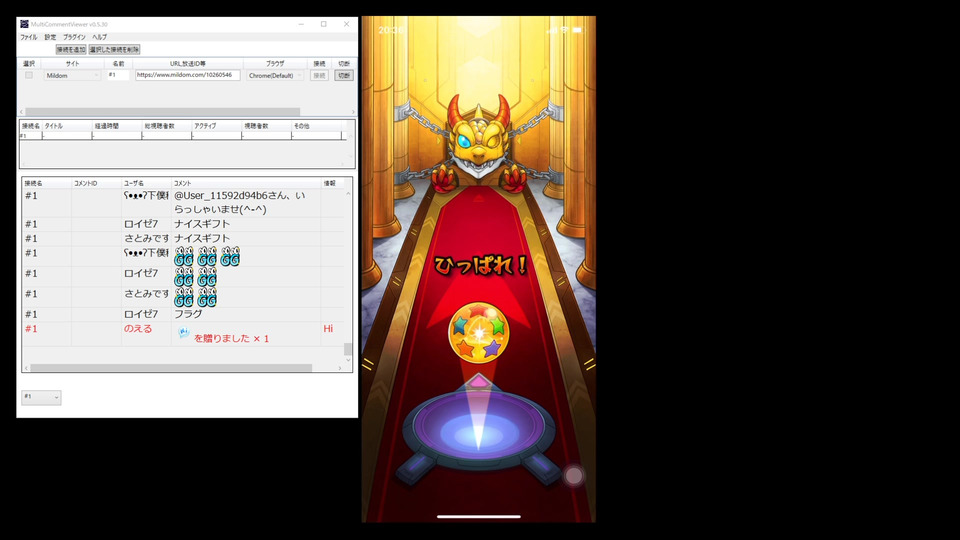Screen dimensions: 960x540
Task: Tap the pink arrow marker on pedestal
Action: coord(479,381)
